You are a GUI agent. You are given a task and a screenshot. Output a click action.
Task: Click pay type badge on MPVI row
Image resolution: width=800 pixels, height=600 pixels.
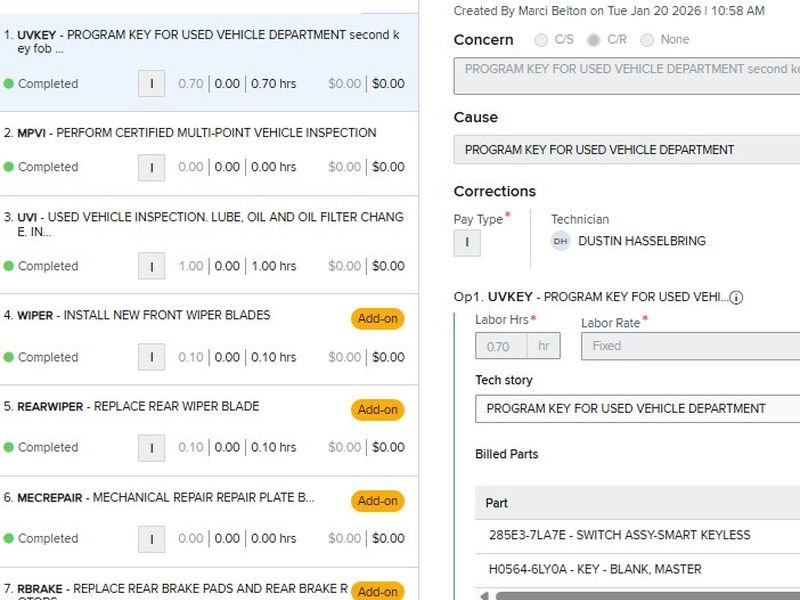[151, 167]
